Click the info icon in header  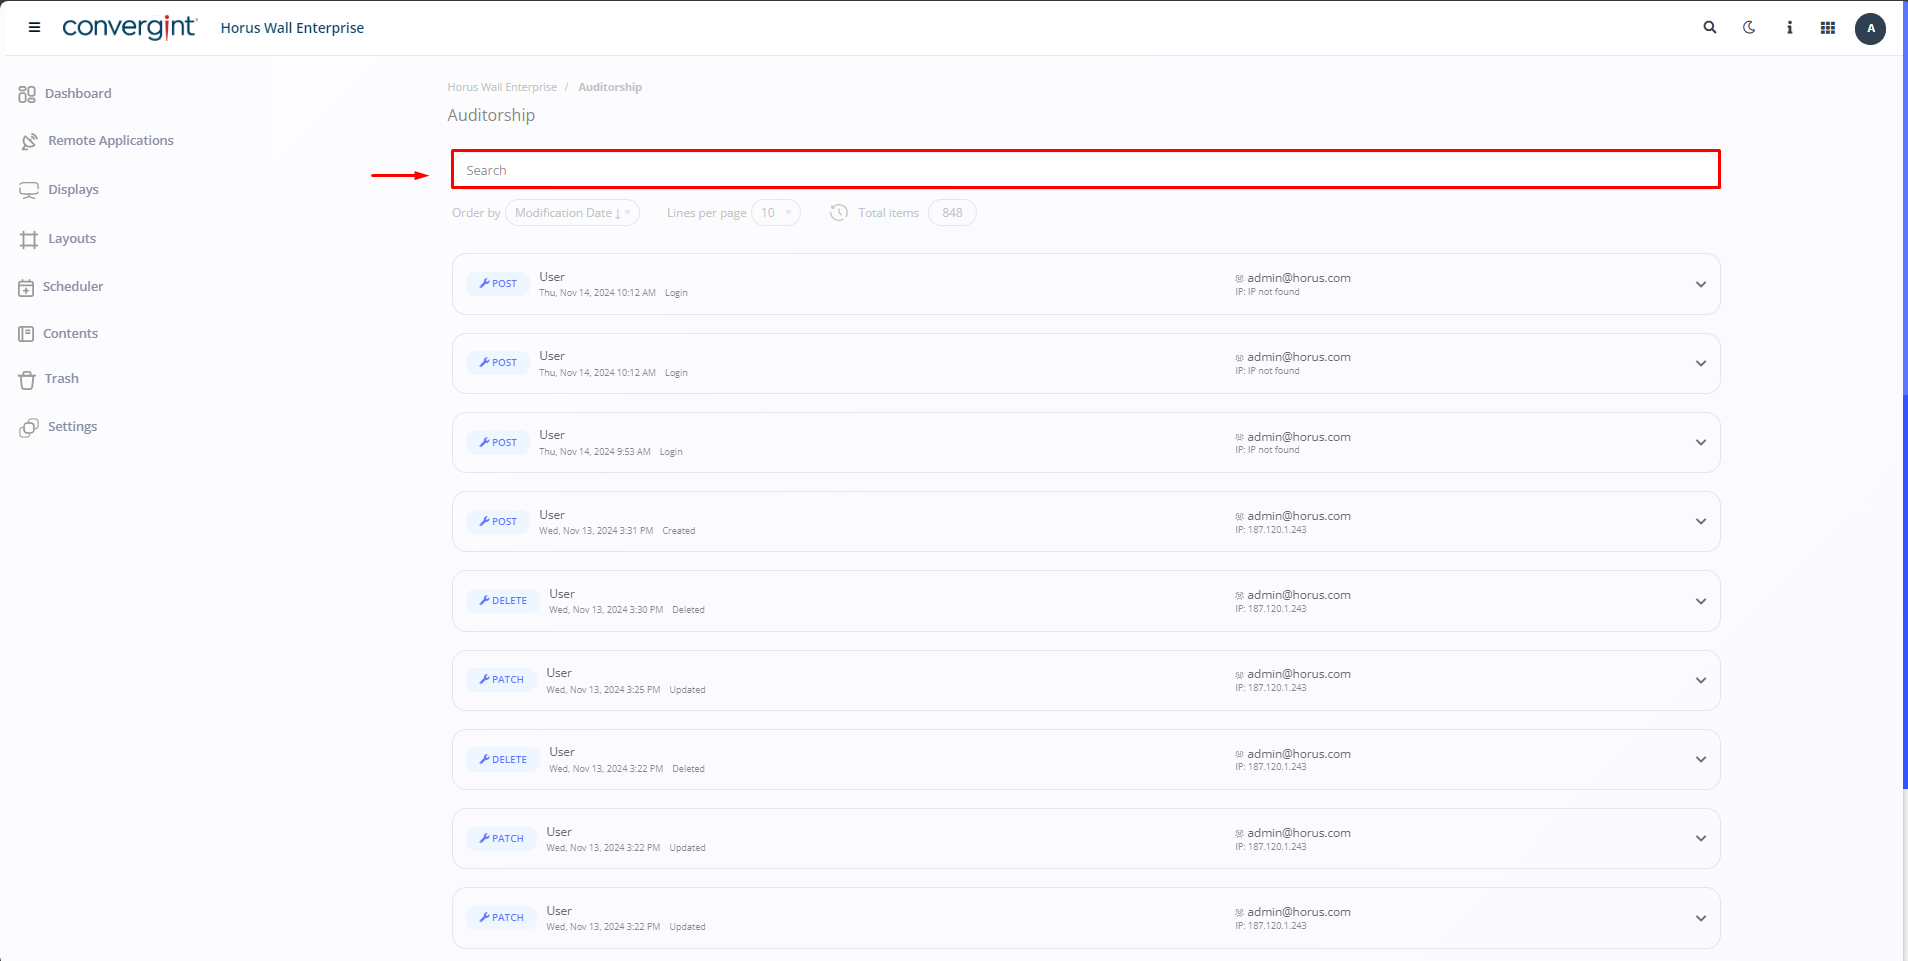point(1789,28)
